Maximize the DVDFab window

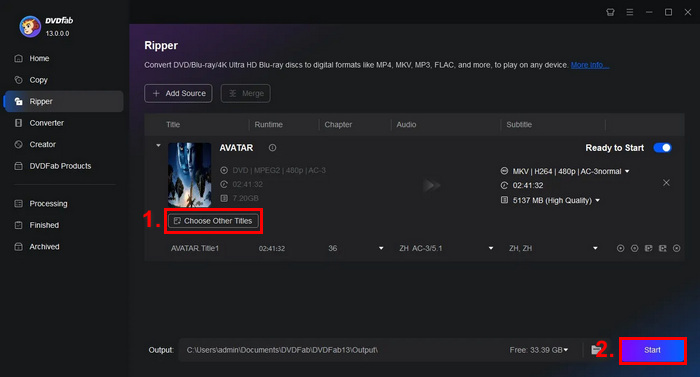point(668,12)
